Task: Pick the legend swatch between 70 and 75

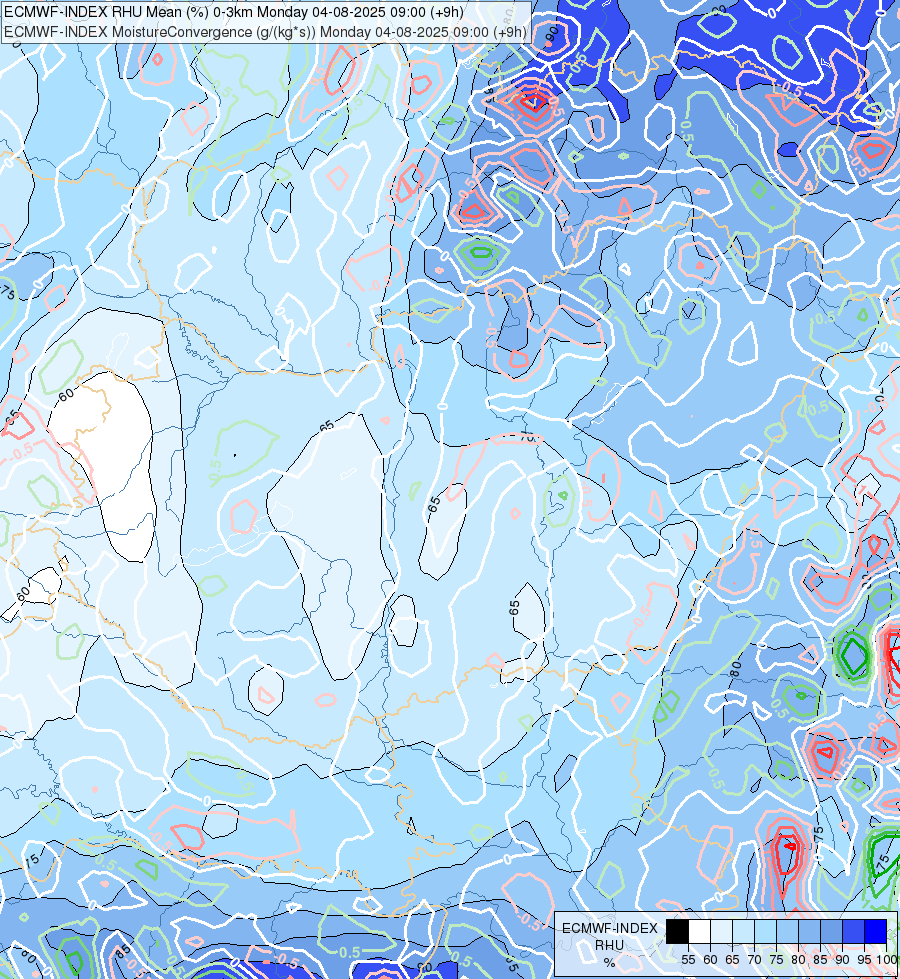Action: (x=765, y=931)
